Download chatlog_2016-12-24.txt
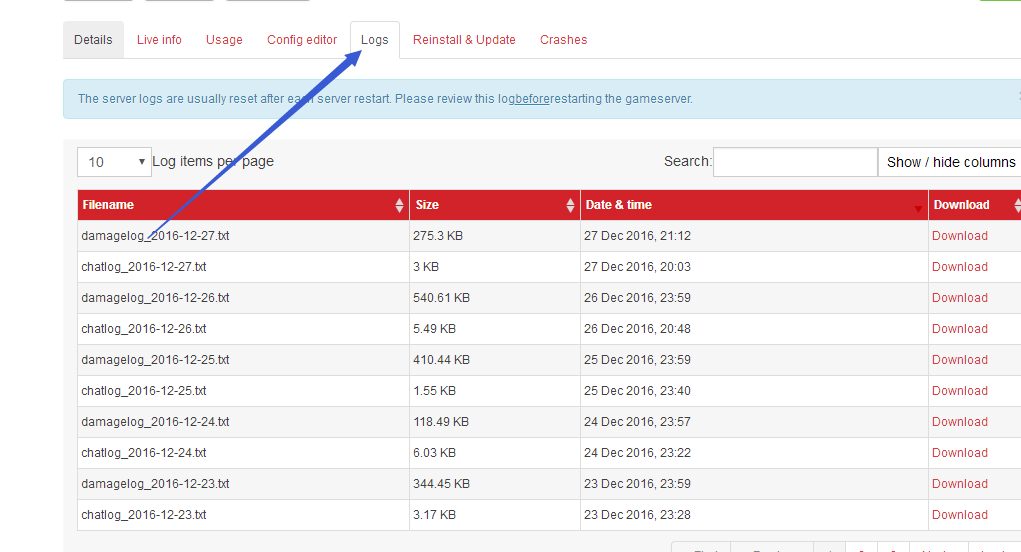1021x552 pixels. (x=960, y=453)
